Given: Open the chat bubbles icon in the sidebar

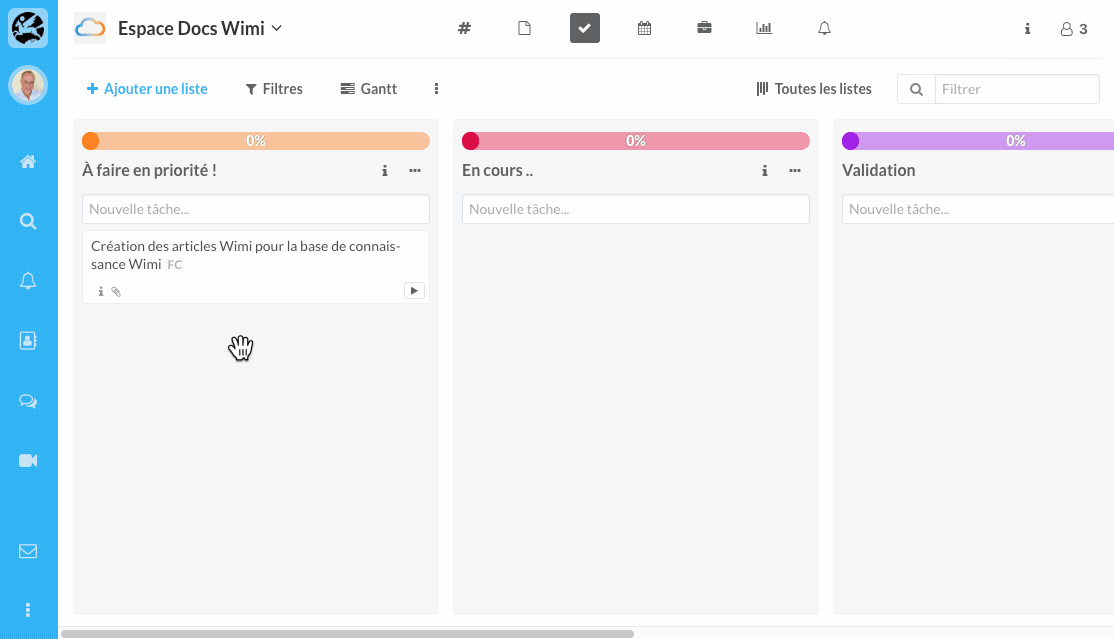Looking at the screenshot, I should [28, 401].
